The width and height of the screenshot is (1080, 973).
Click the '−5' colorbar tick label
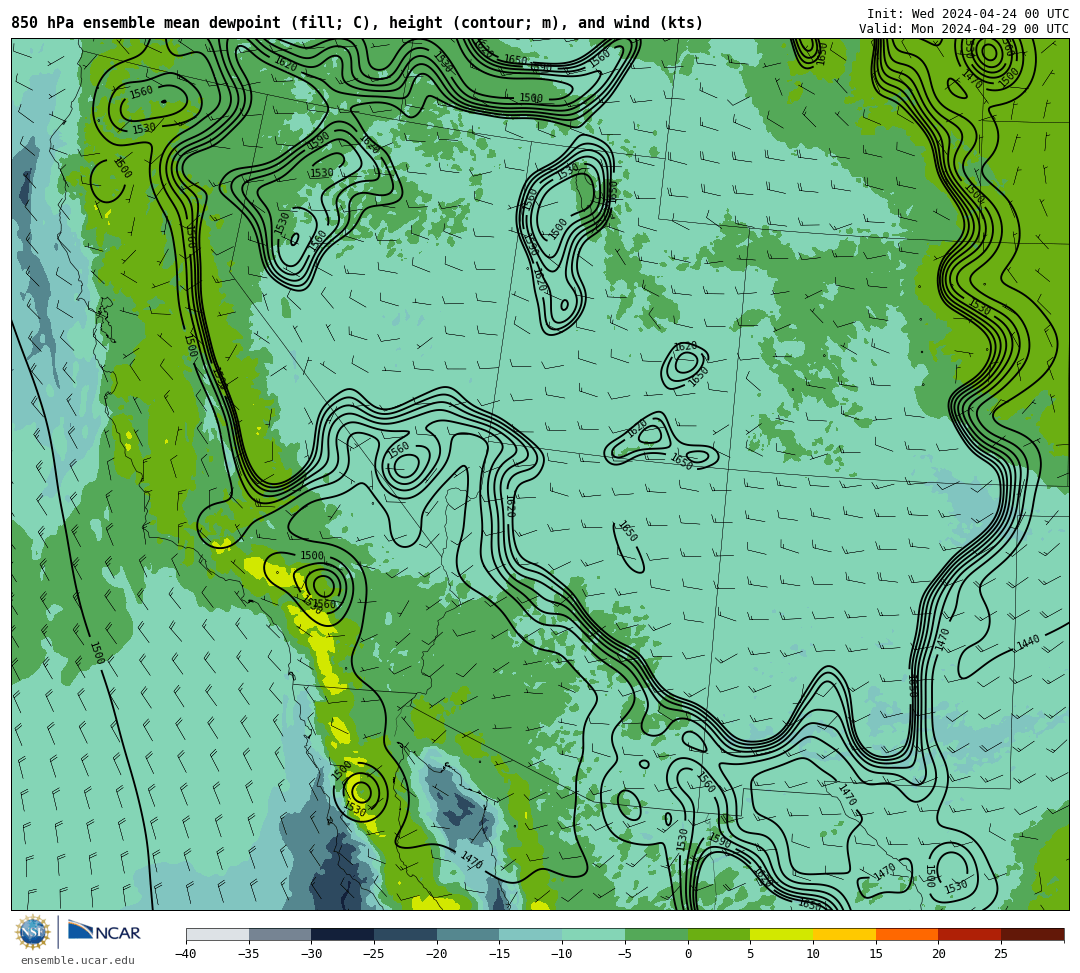coord(625,954)
